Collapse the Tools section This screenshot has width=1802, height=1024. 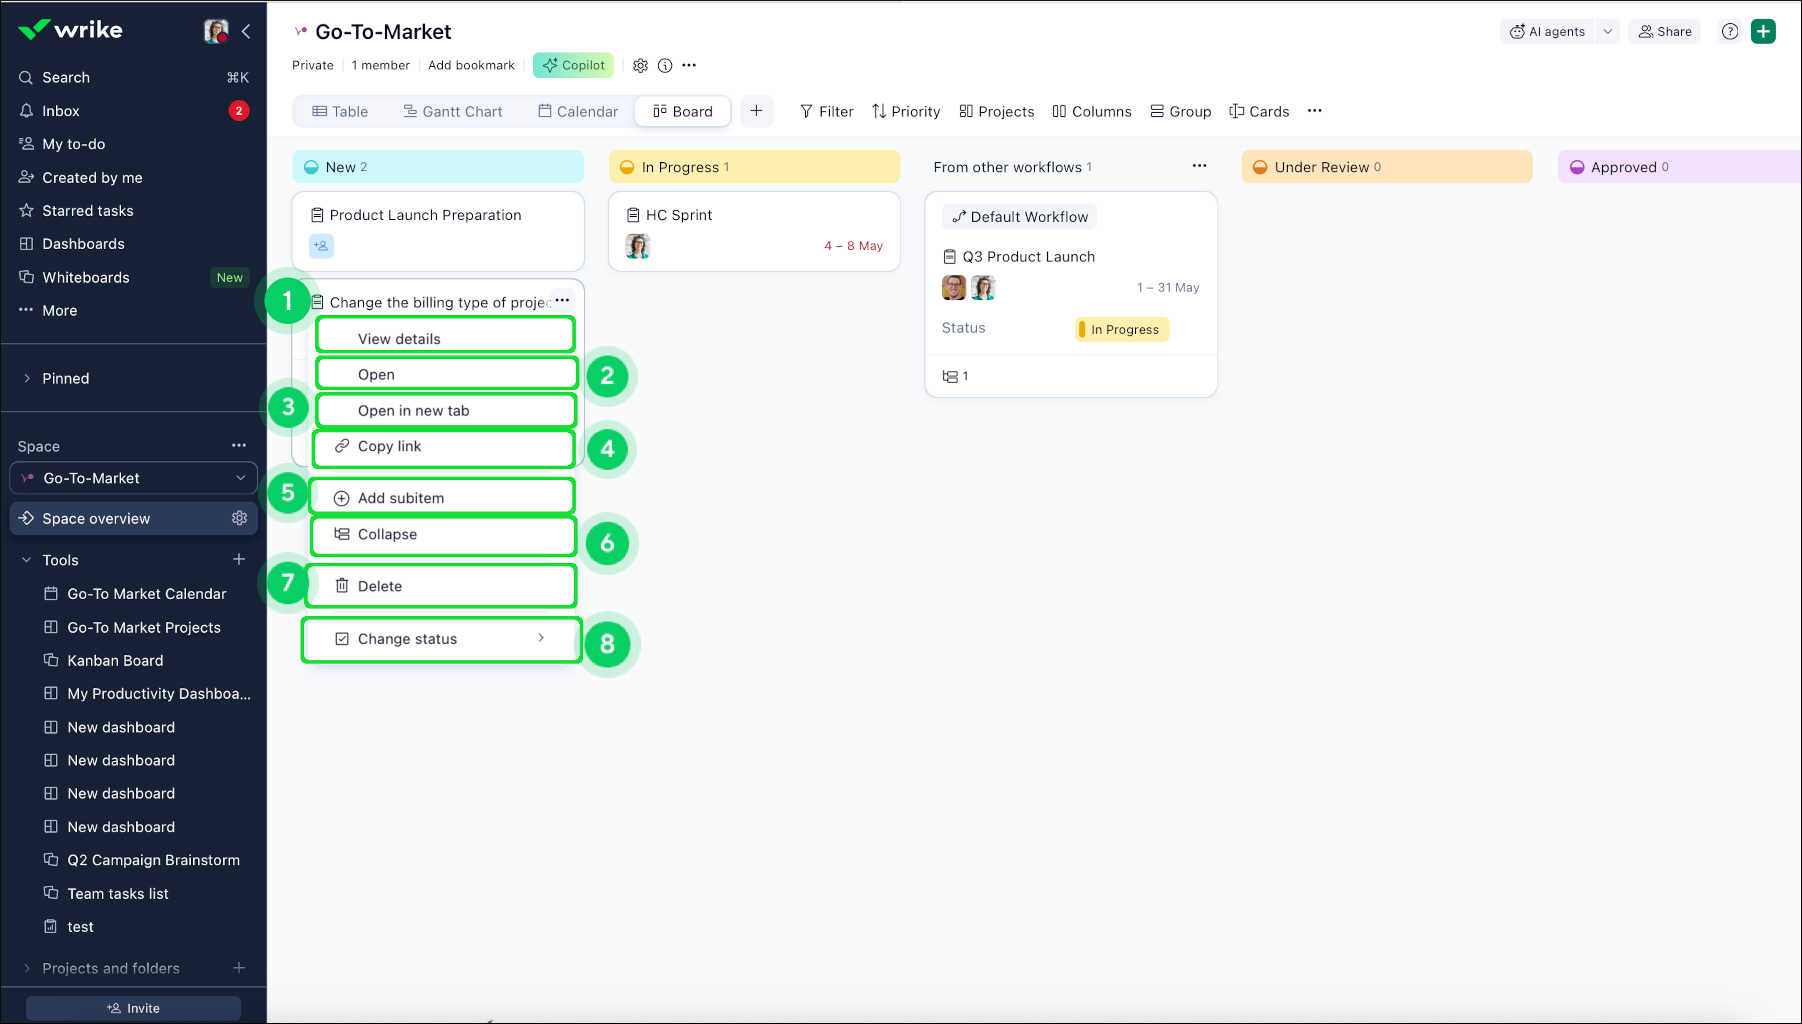pyautogui.click(x=27, y=561)
